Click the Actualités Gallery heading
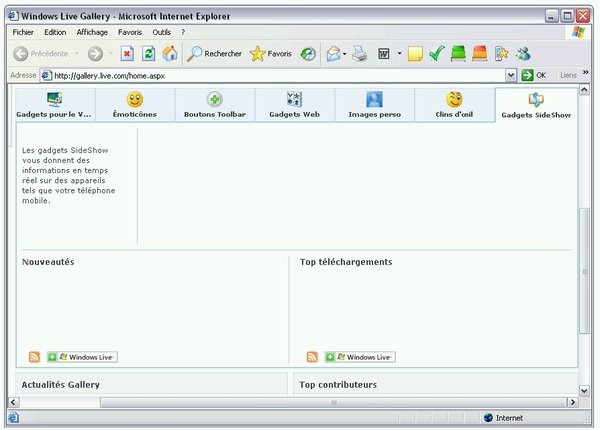The height and width of the screenshot is (430, 600). click(60, 384)
